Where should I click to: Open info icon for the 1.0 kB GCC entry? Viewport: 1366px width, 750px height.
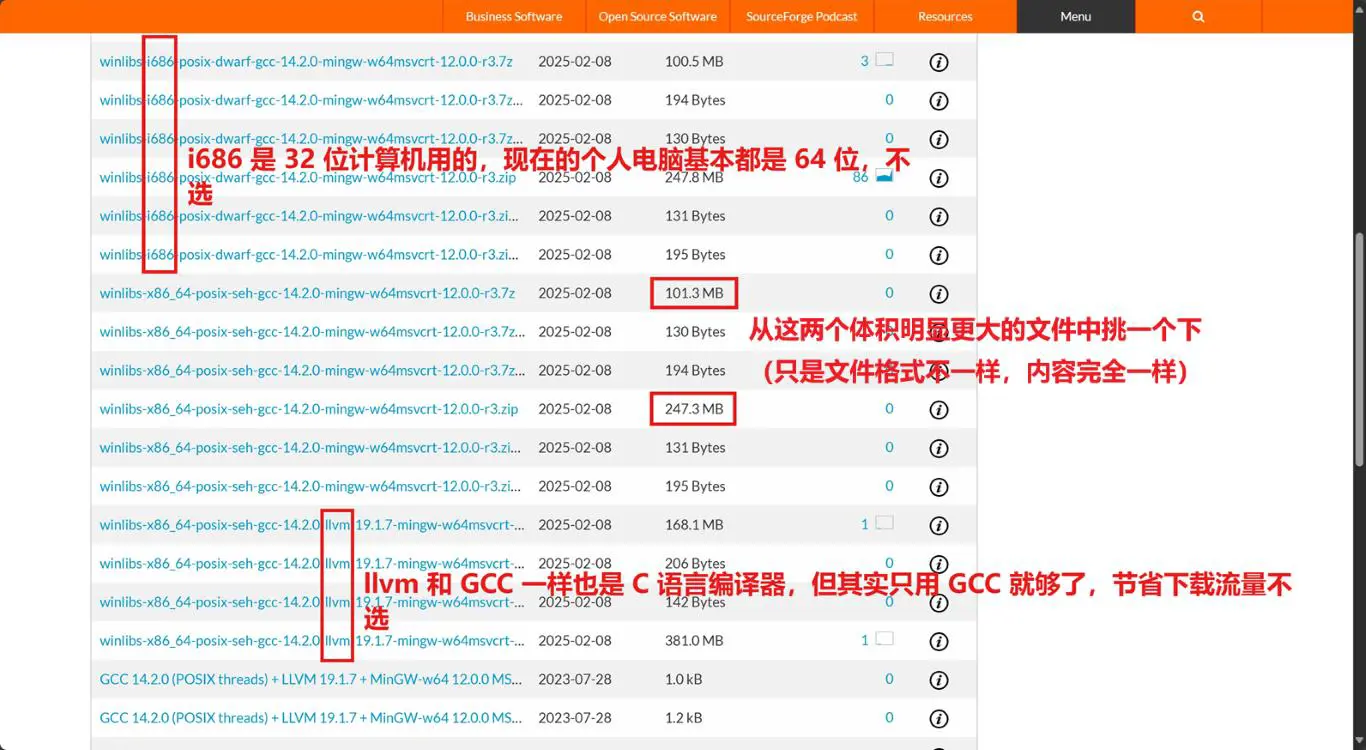pyautogui.click(x=938, y=680)
